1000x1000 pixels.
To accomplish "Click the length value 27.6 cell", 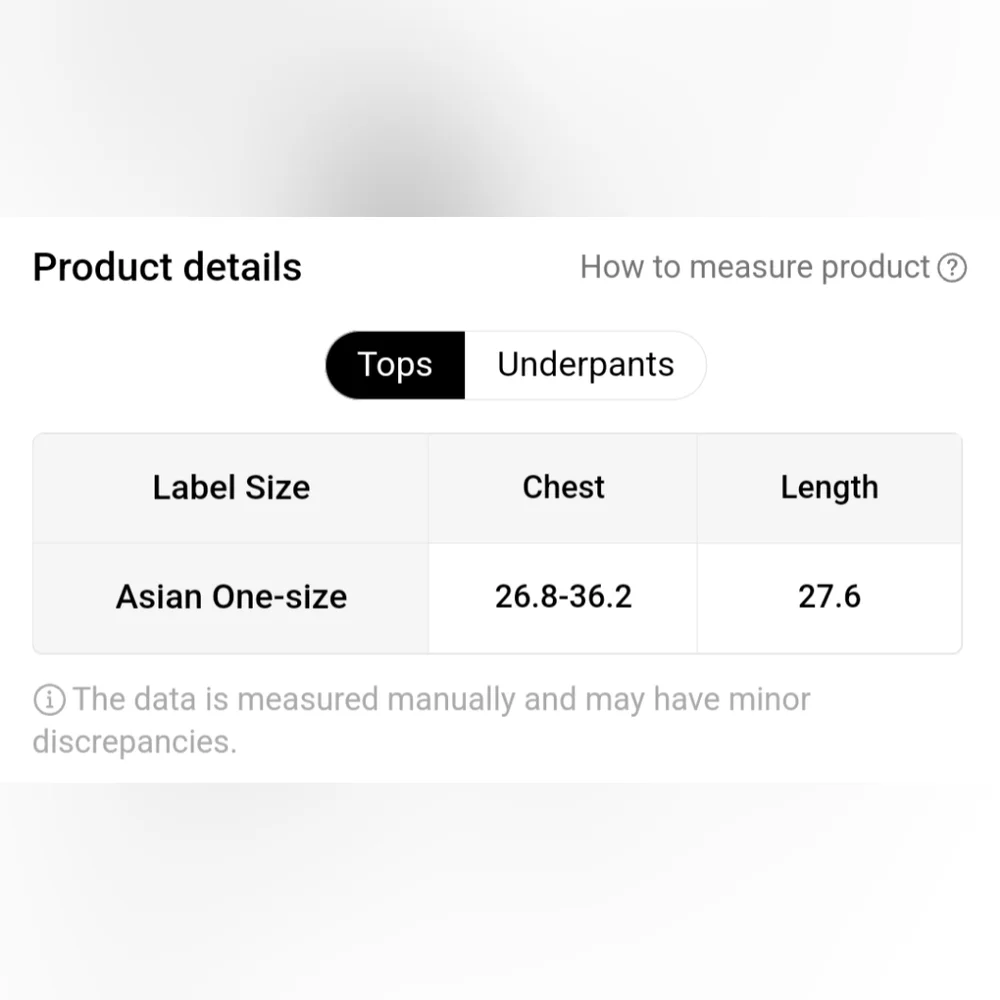I will [830, 598].
